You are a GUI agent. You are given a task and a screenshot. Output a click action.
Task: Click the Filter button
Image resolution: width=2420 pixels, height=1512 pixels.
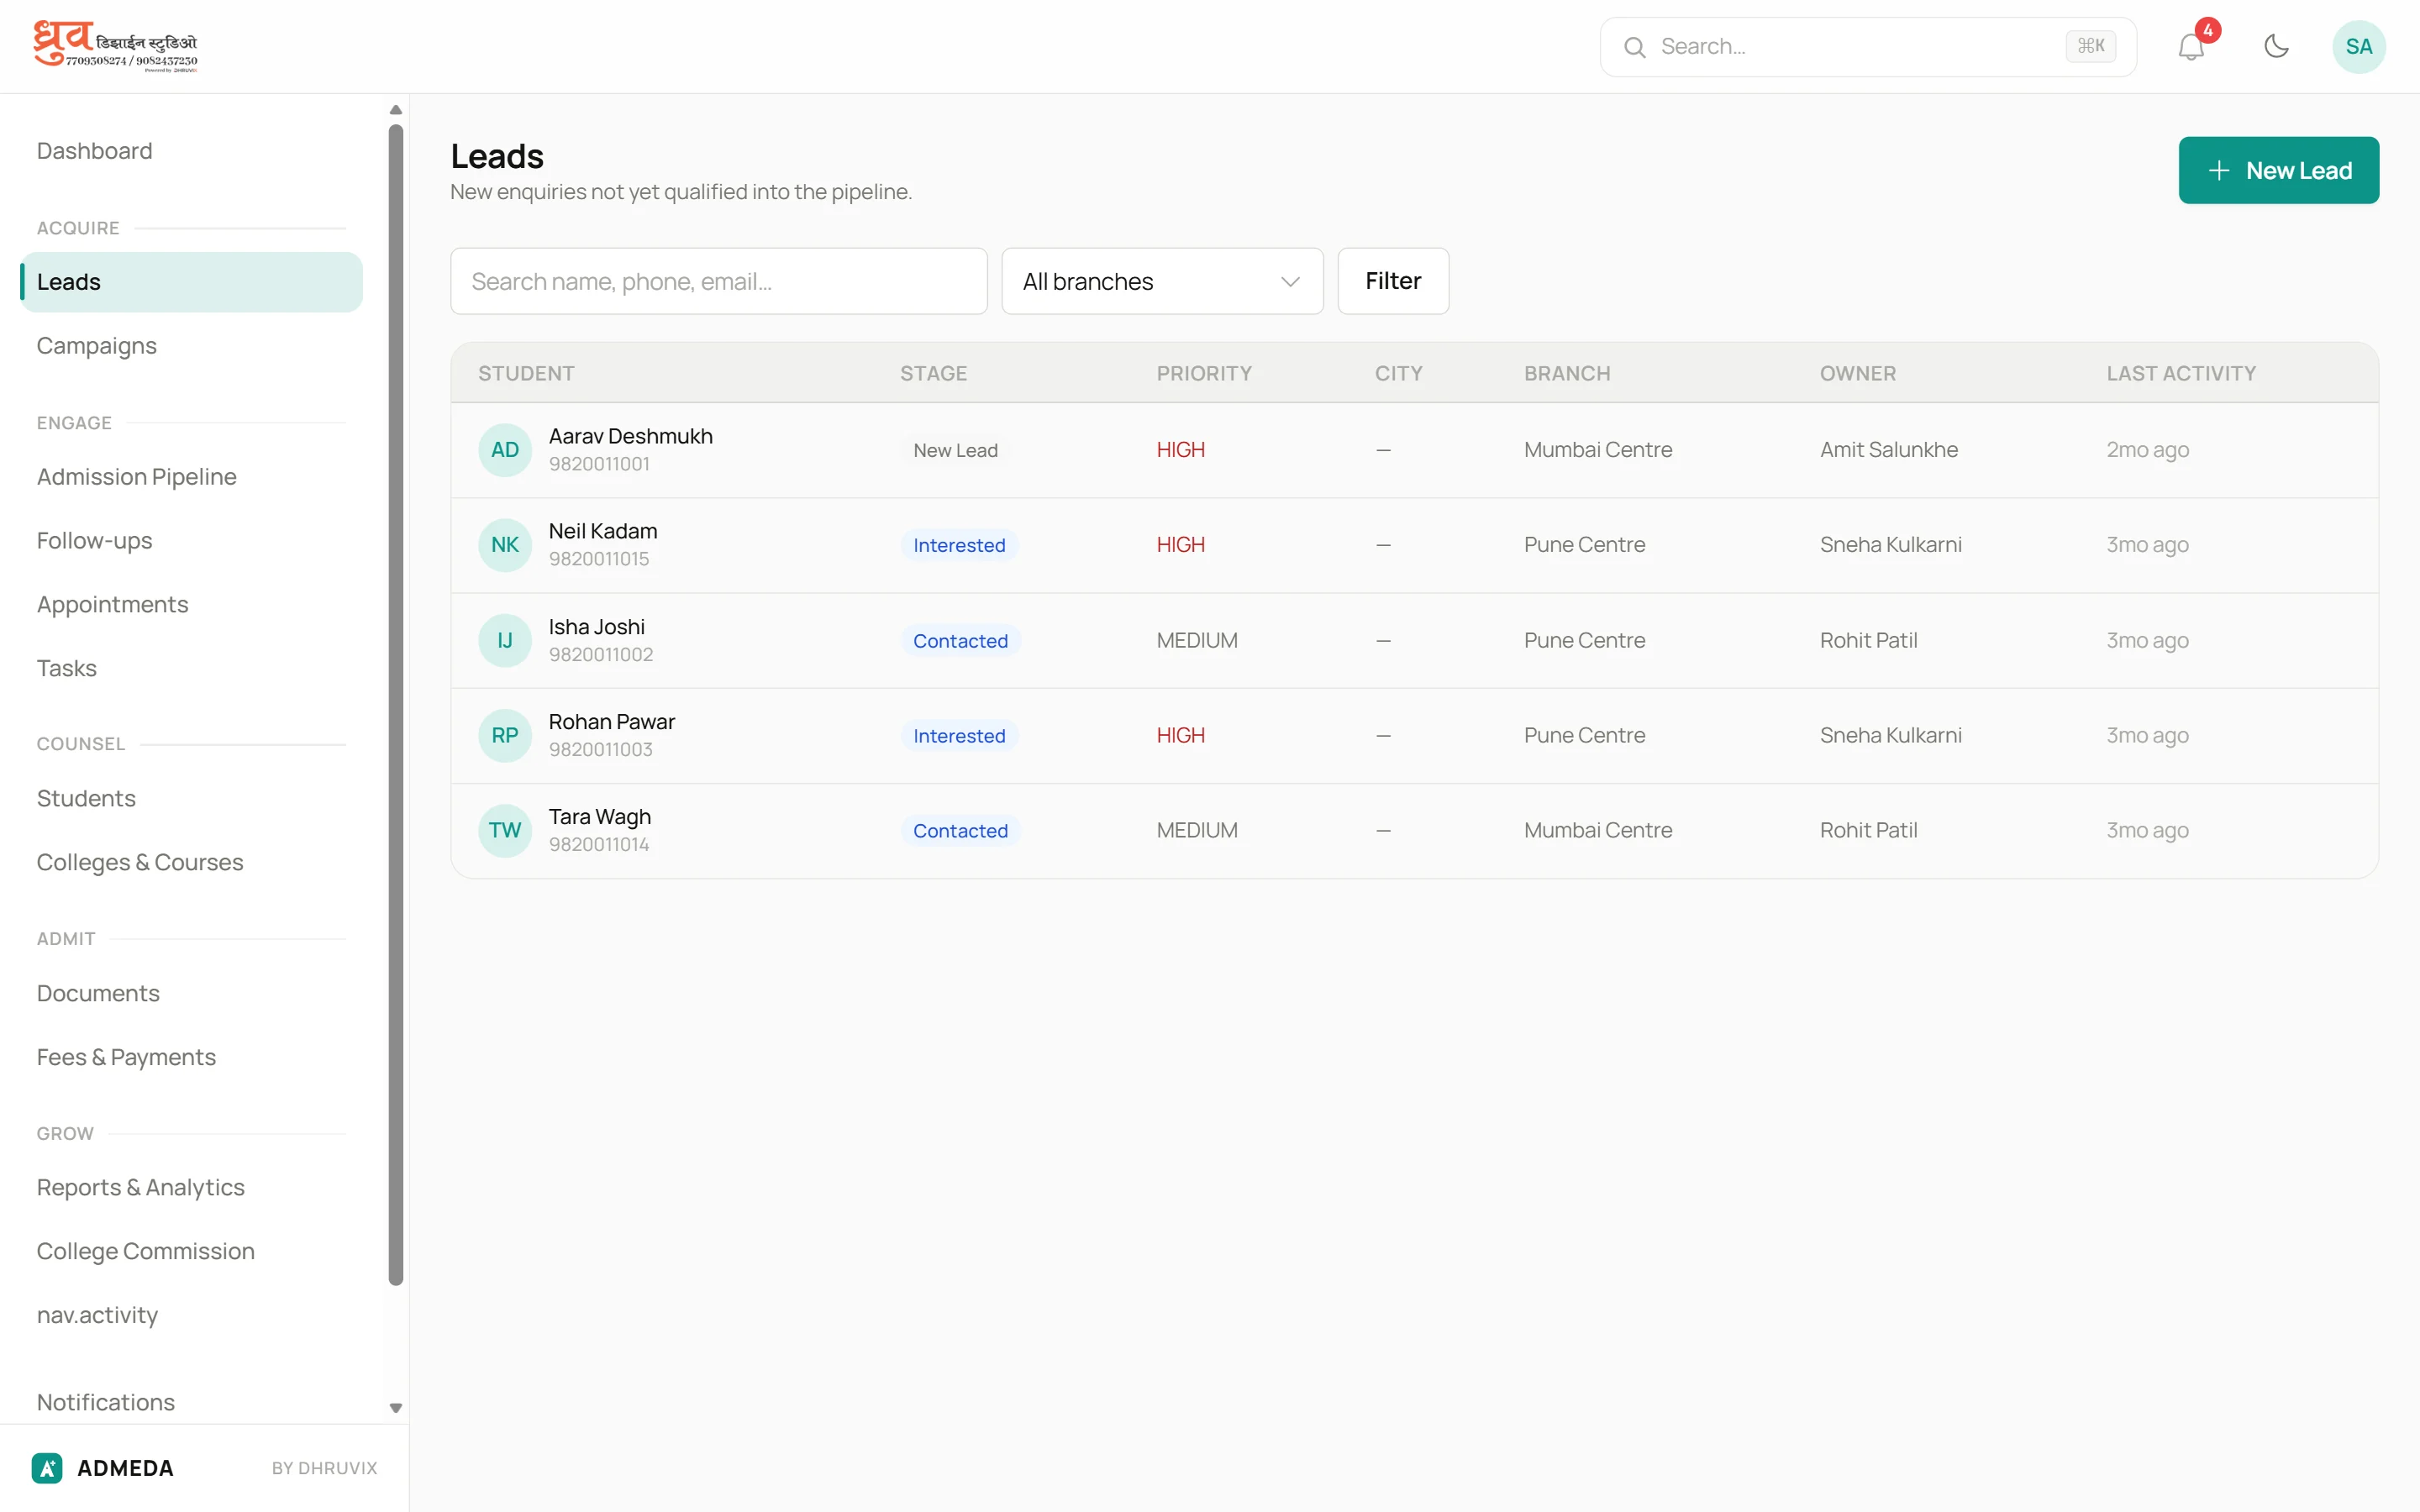click(1392, 281)
